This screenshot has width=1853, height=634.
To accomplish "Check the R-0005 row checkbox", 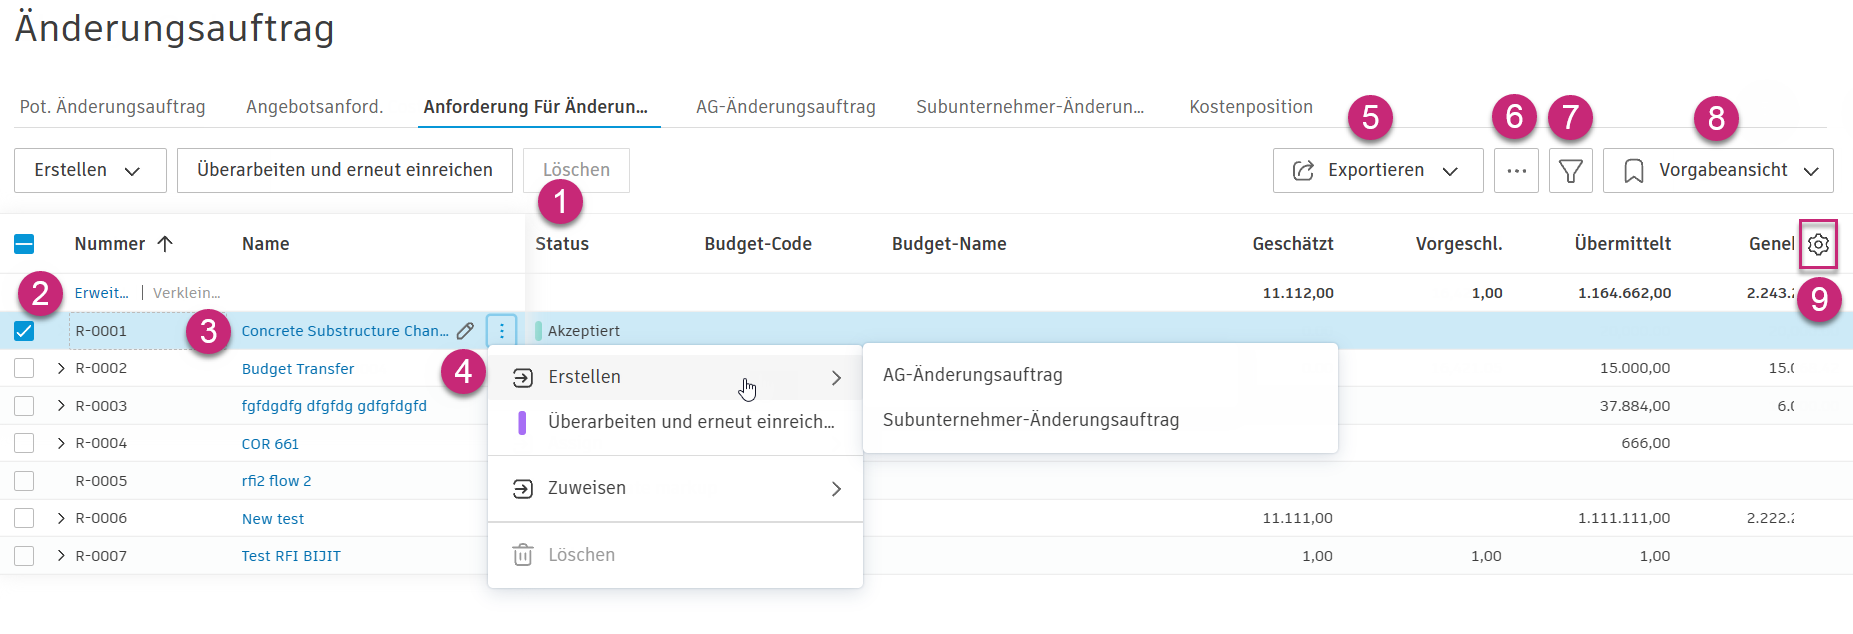I will click(24, 481).
